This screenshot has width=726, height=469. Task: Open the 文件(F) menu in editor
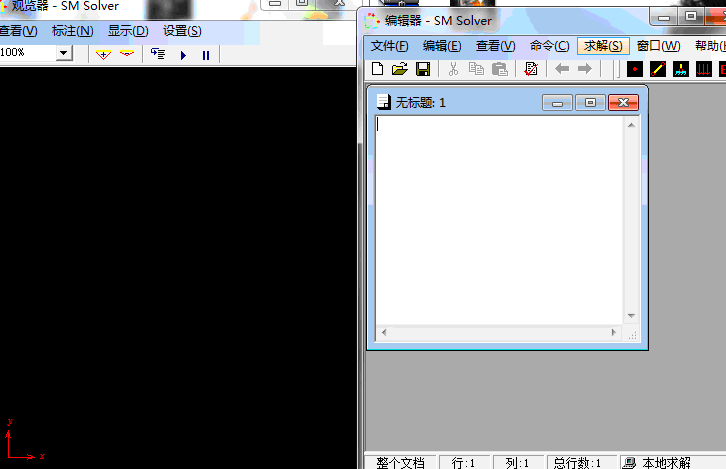click(x=389, y=46)
